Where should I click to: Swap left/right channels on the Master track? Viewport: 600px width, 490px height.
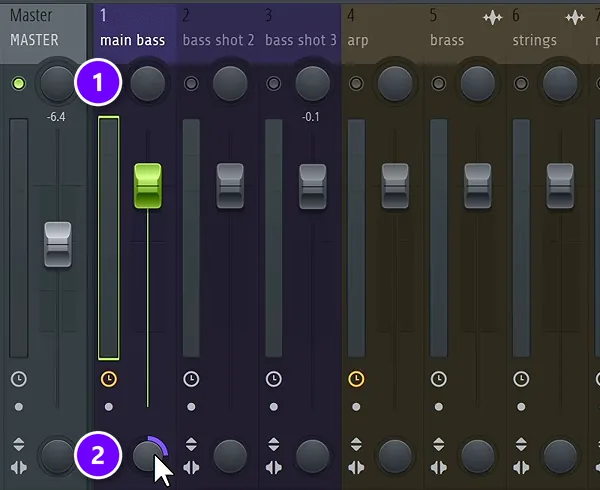[x=19, y=467]
